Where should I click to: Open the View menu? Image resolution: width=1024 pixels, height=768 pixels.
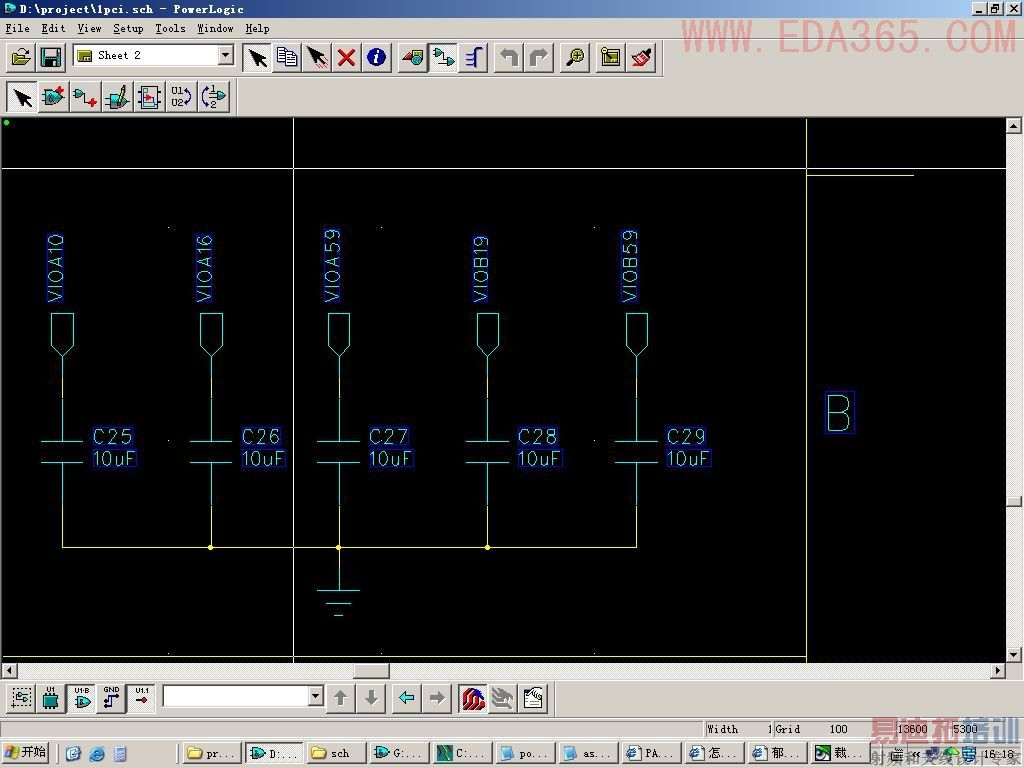tap(89, 29)
